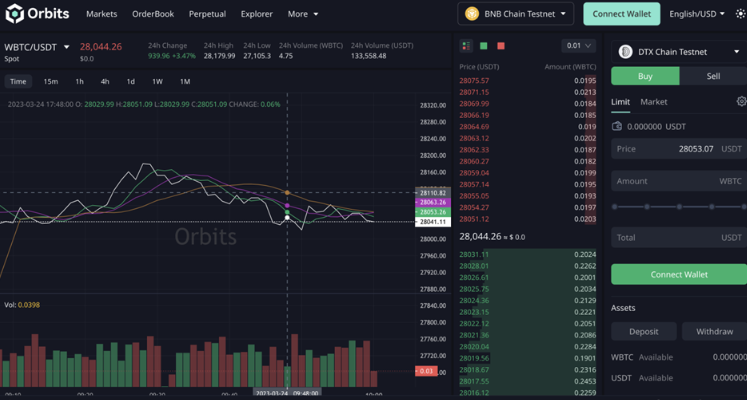Image resolution: width=747 pixels, height=400 pixels.
Task: Click the Price (USDT) column header
Action: coord(479,67)
